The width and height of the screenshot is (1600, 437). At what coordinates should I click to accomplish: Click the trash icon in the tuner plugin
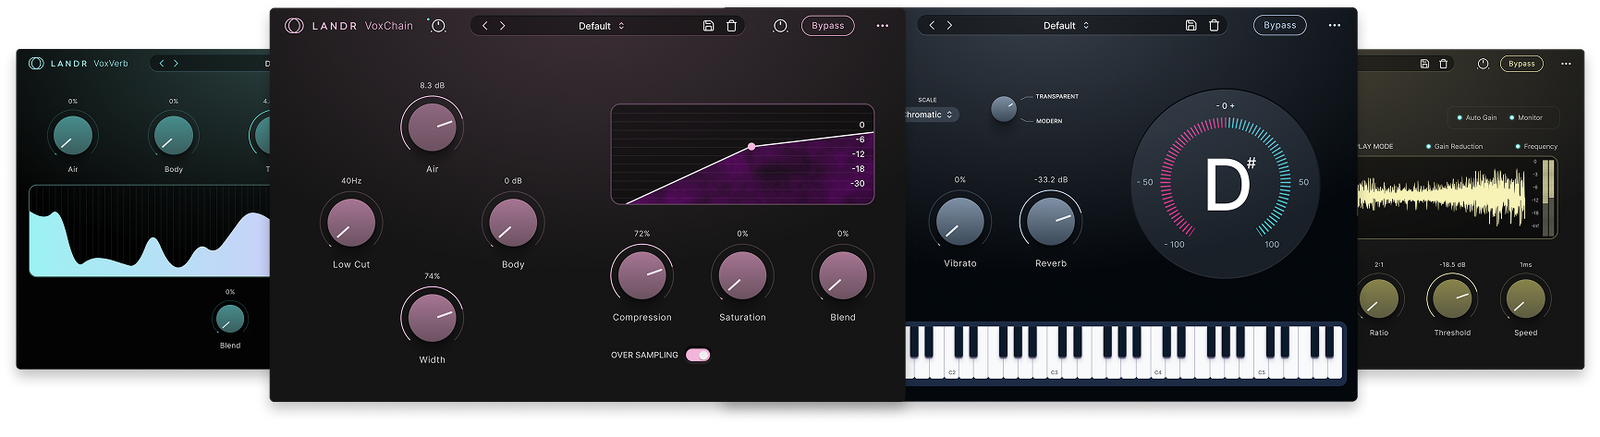[x=1214, y=25]
